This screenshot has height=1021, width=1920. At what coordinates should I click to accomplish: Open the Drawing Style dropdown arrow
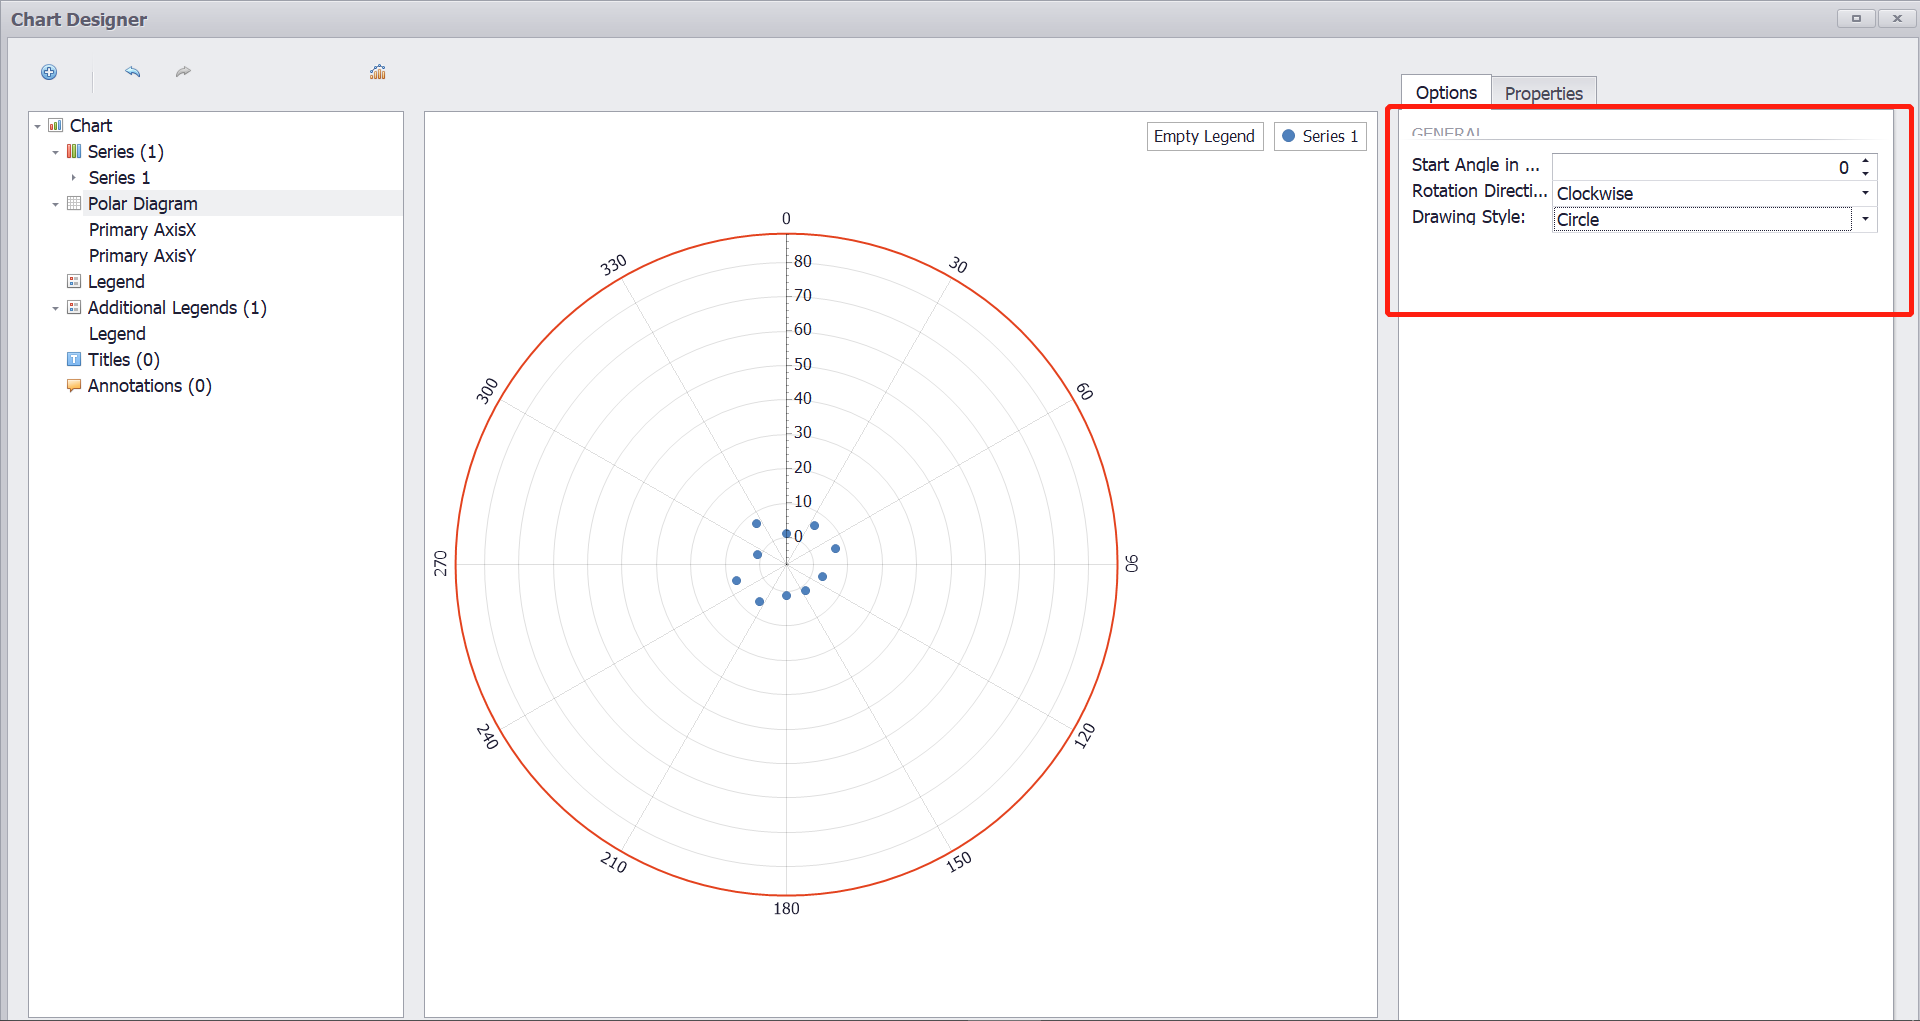point(1865,219)
